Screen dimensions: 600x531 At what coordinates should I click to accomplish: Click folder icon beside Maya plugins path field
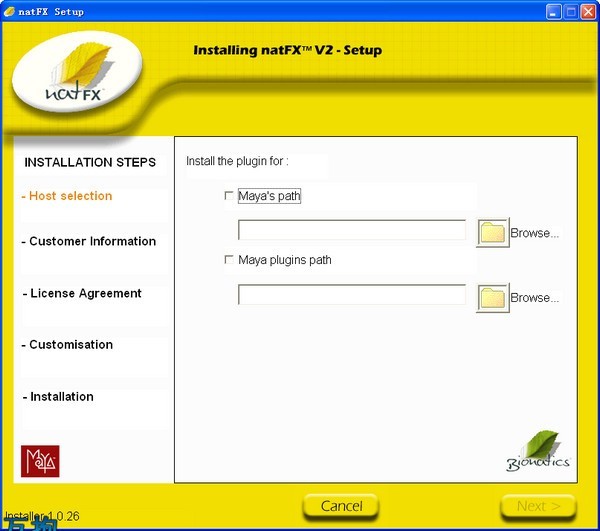493,298
